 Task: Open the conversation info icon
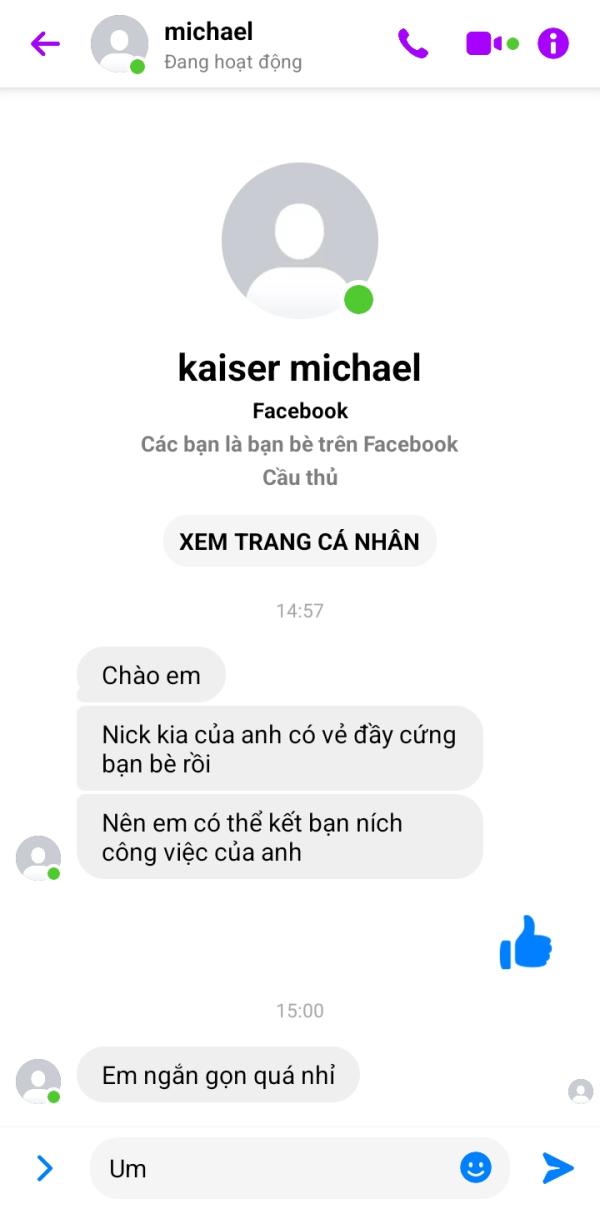click(x=553, y=44)
